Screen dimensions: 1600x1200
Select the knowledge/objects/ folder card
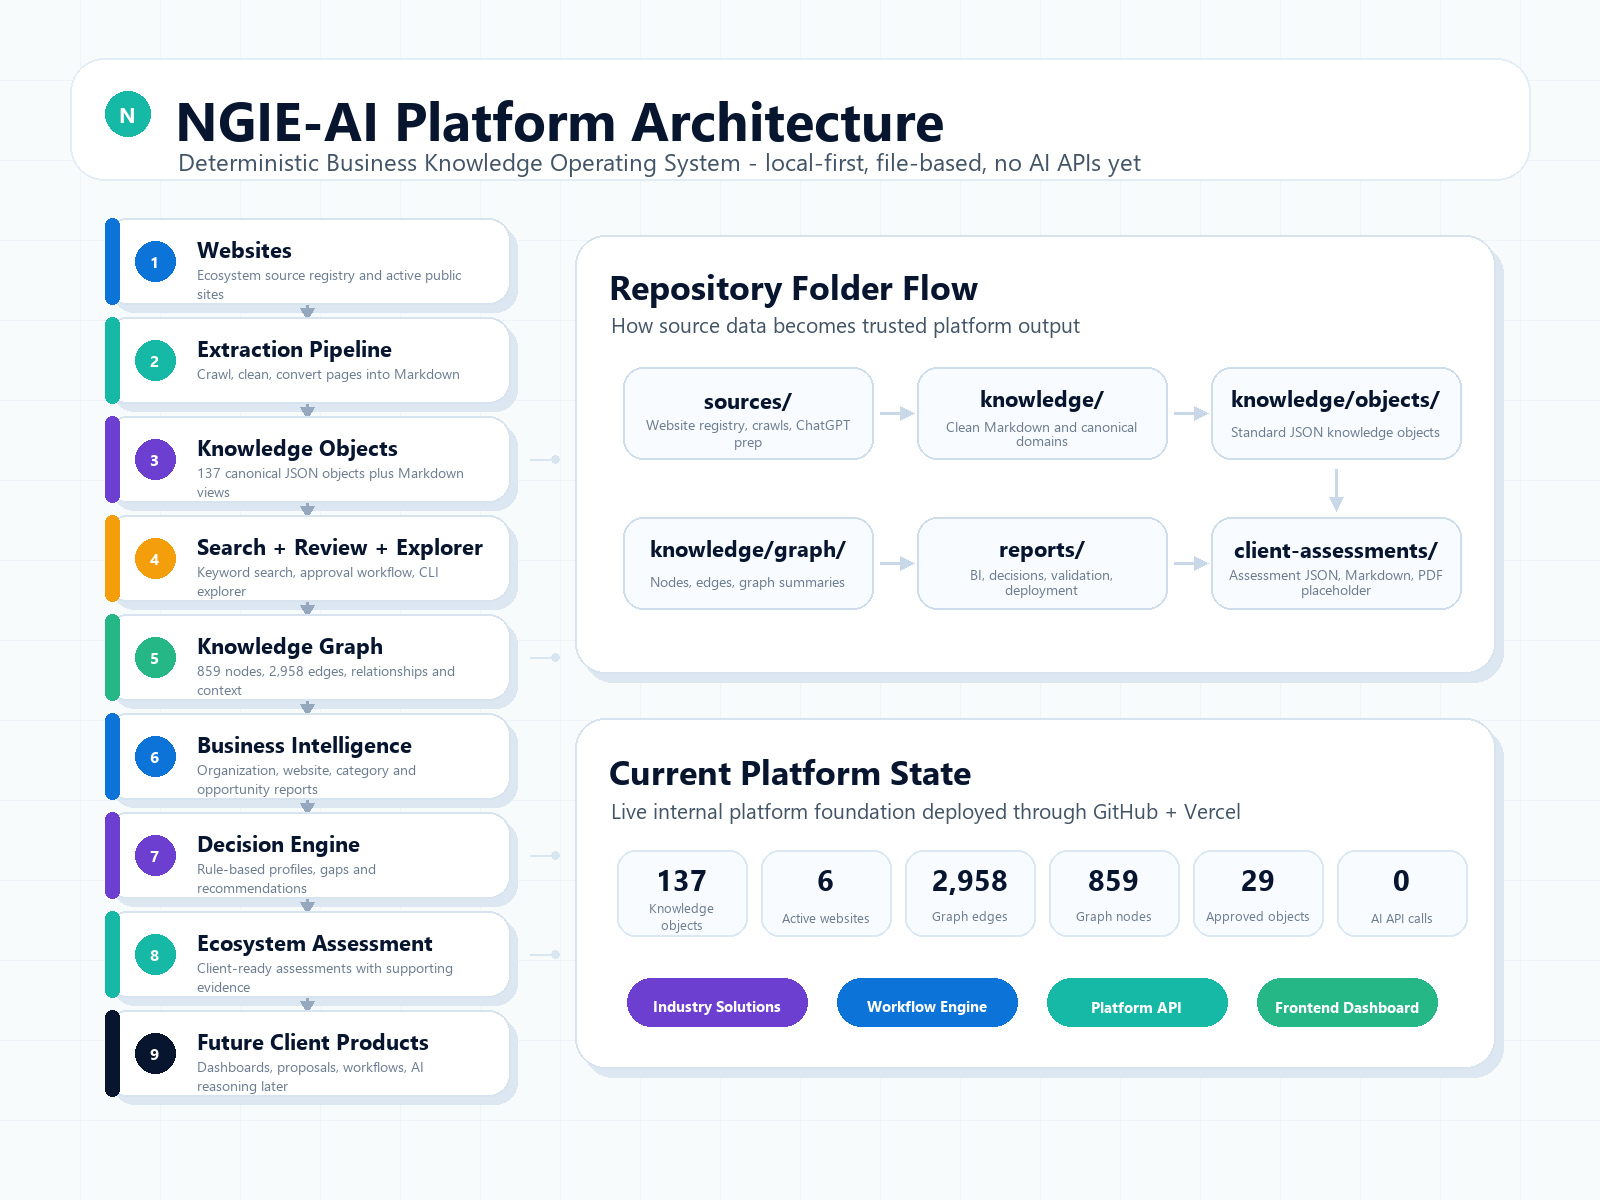click(1336, 414)
